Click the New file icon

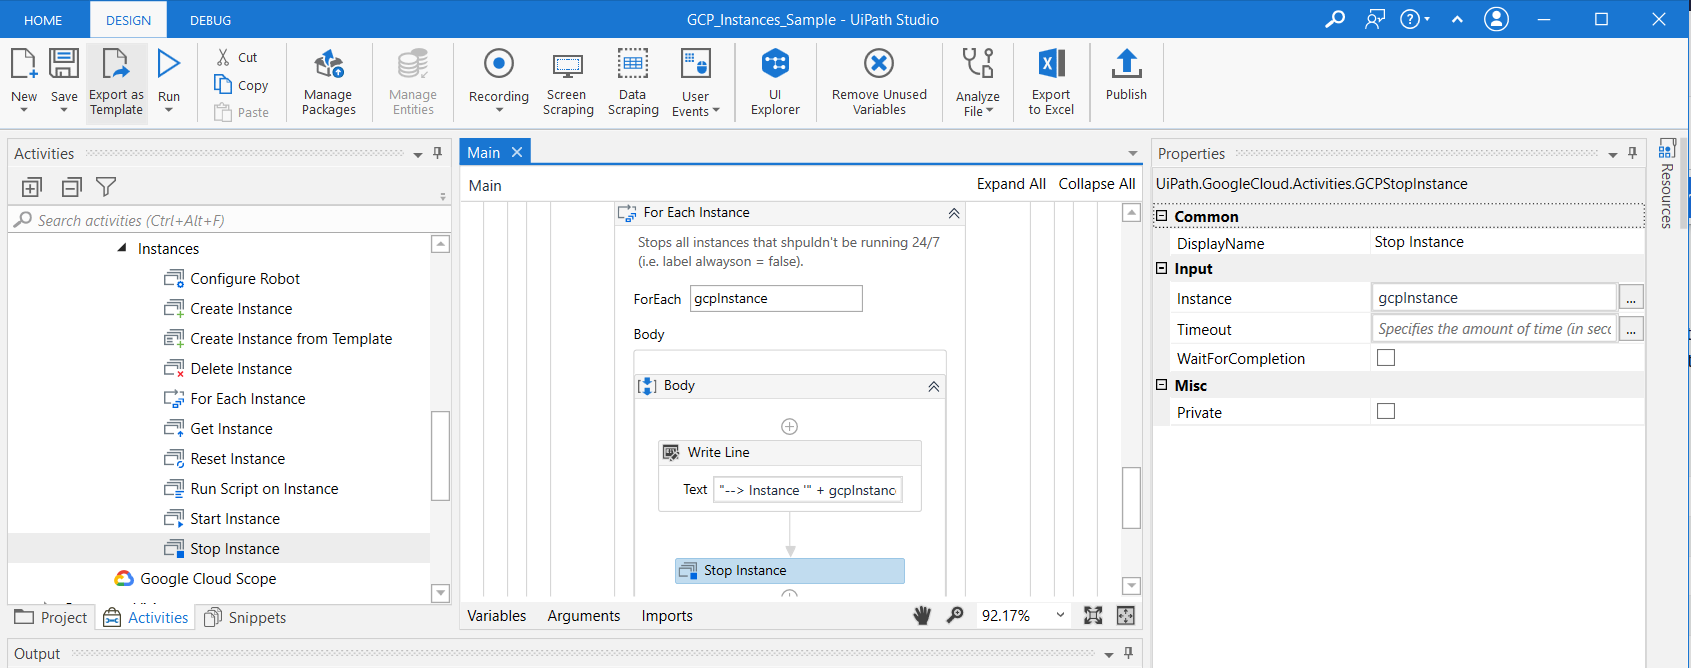coord(23,64)
